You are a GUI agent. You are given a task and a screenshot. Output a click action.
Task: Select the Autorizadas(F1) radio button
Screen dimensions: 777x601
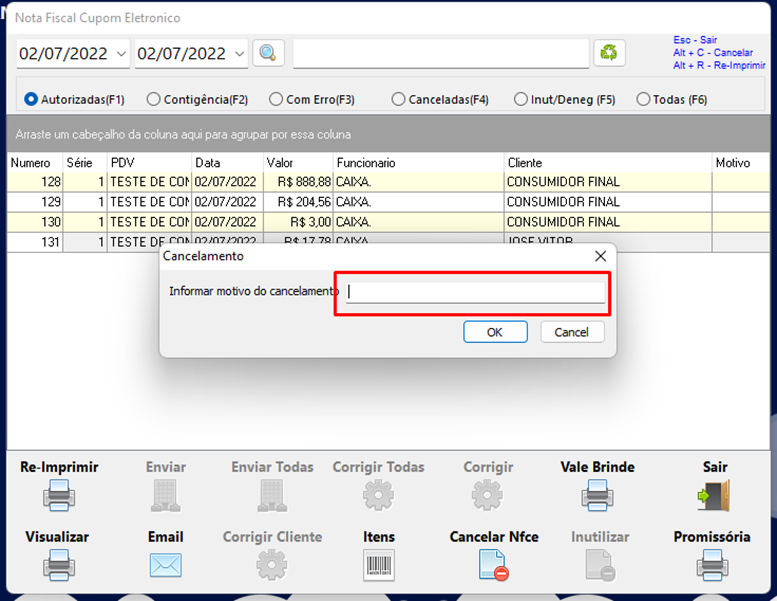(31, 100)
